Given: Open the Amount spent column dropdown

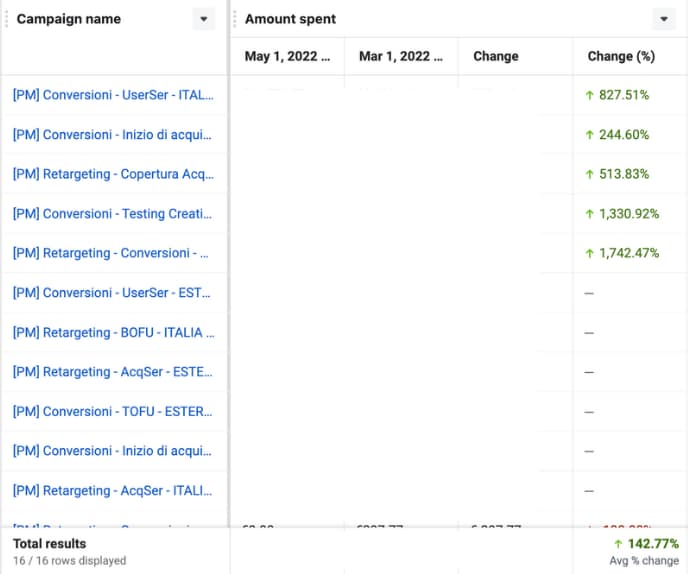Looking at the screenshot, I should [663, 19].
